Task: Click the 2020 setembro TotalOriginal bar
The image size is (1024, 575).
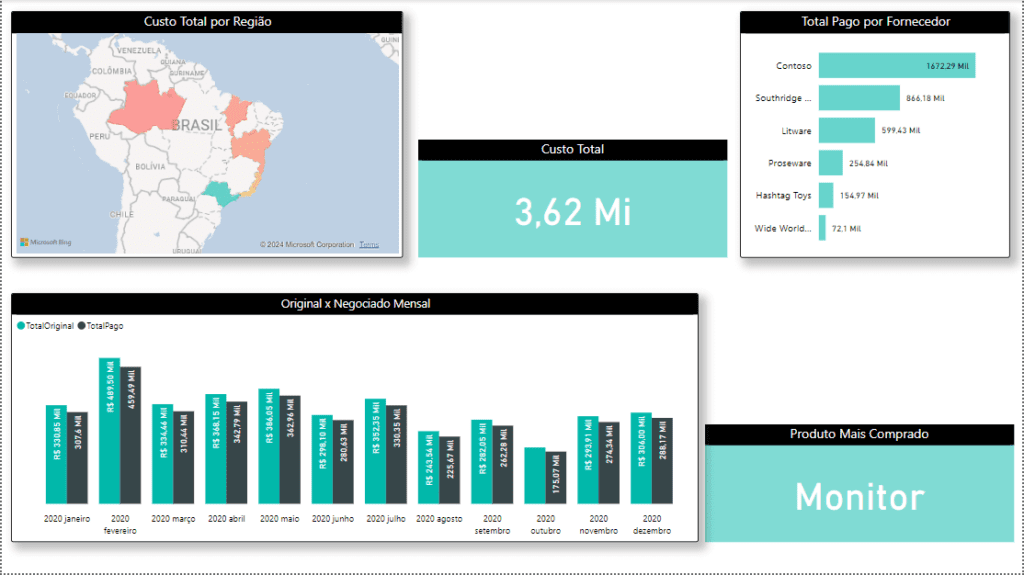Action: [x=482, y=462]
